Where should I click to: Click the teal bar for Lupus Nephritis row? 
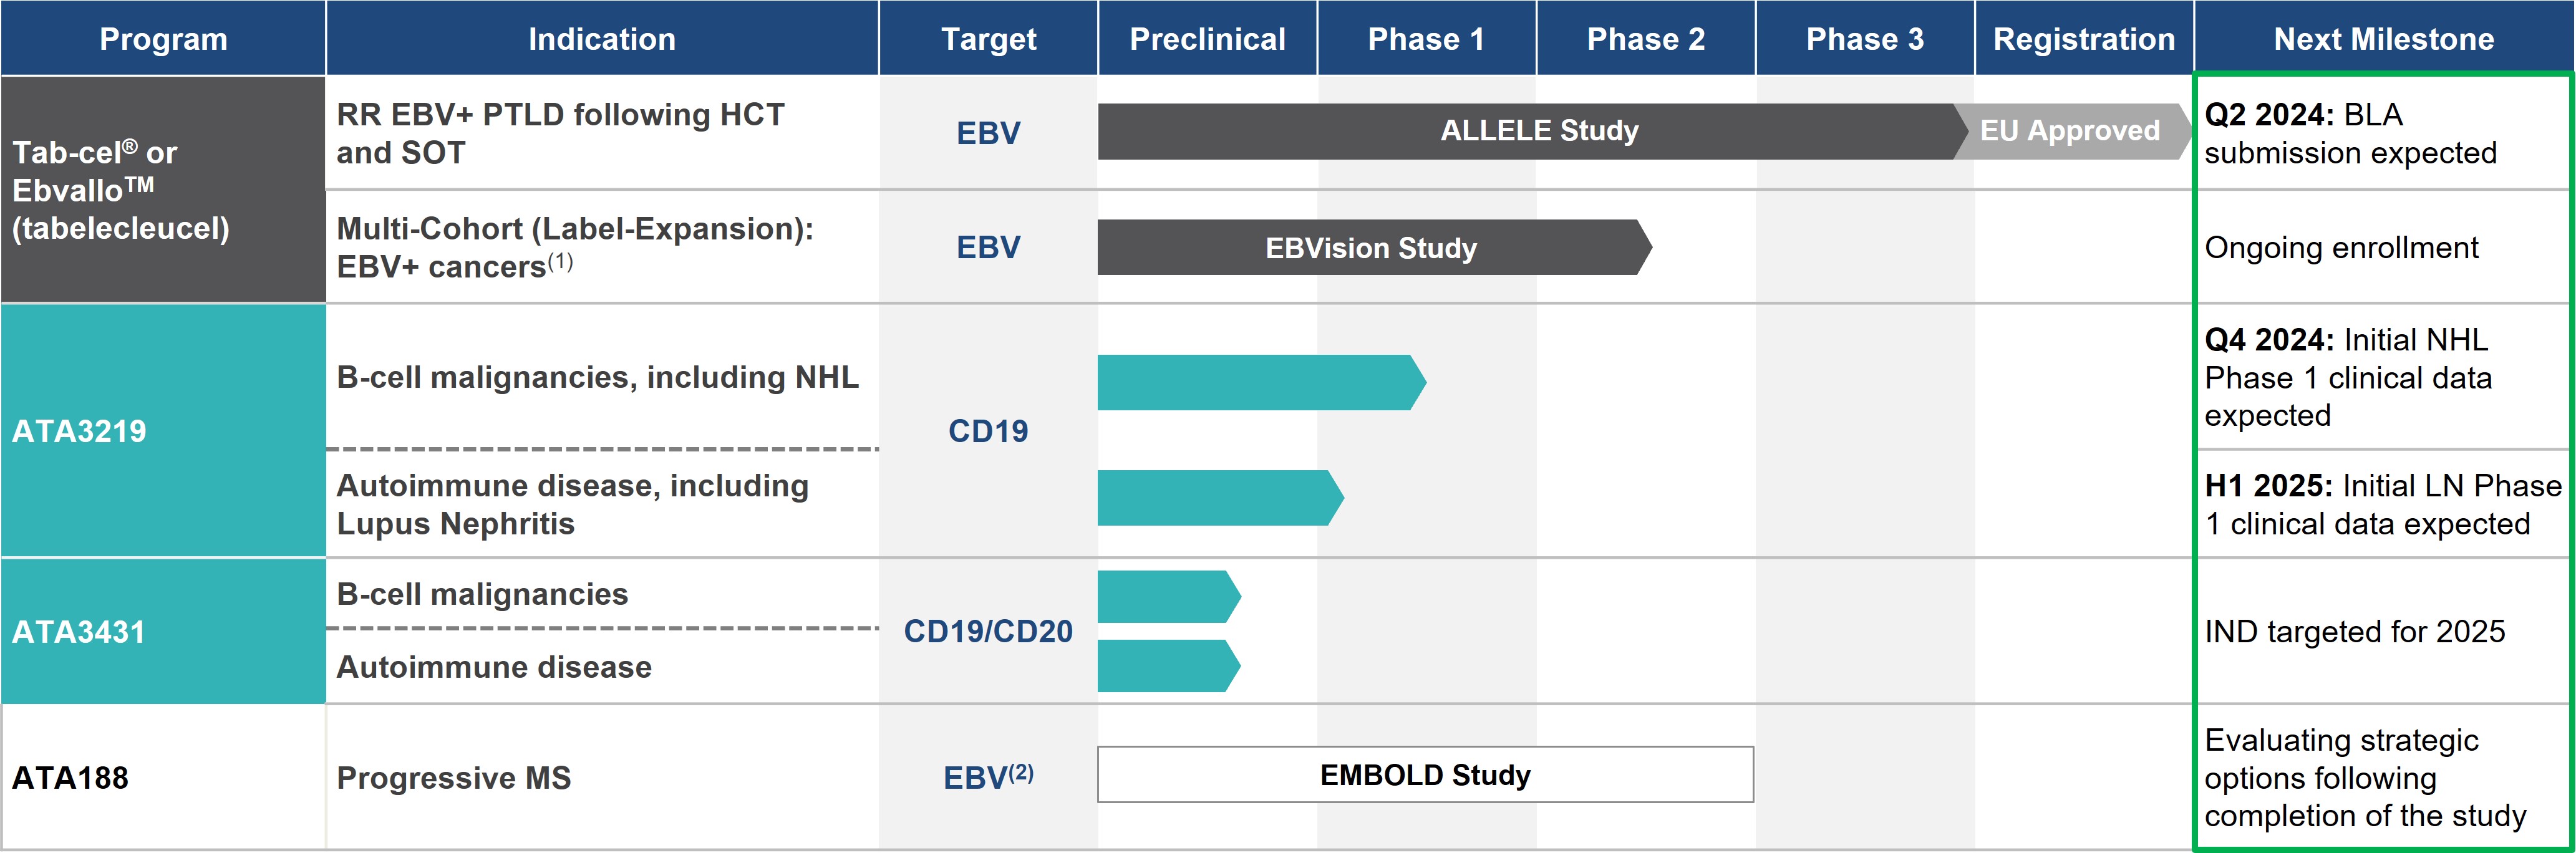click(x=1216, y=498)
